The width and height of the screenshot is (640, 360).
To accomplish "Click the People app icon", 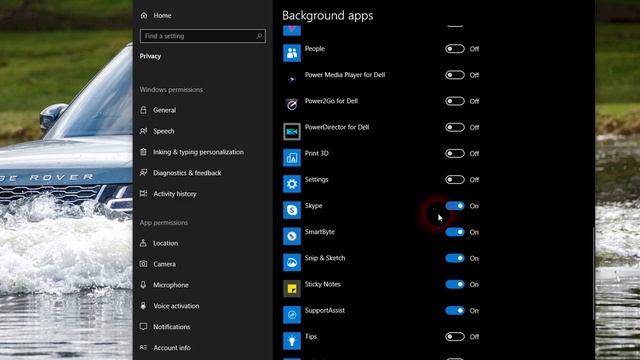I will click(x=292, y=53).
